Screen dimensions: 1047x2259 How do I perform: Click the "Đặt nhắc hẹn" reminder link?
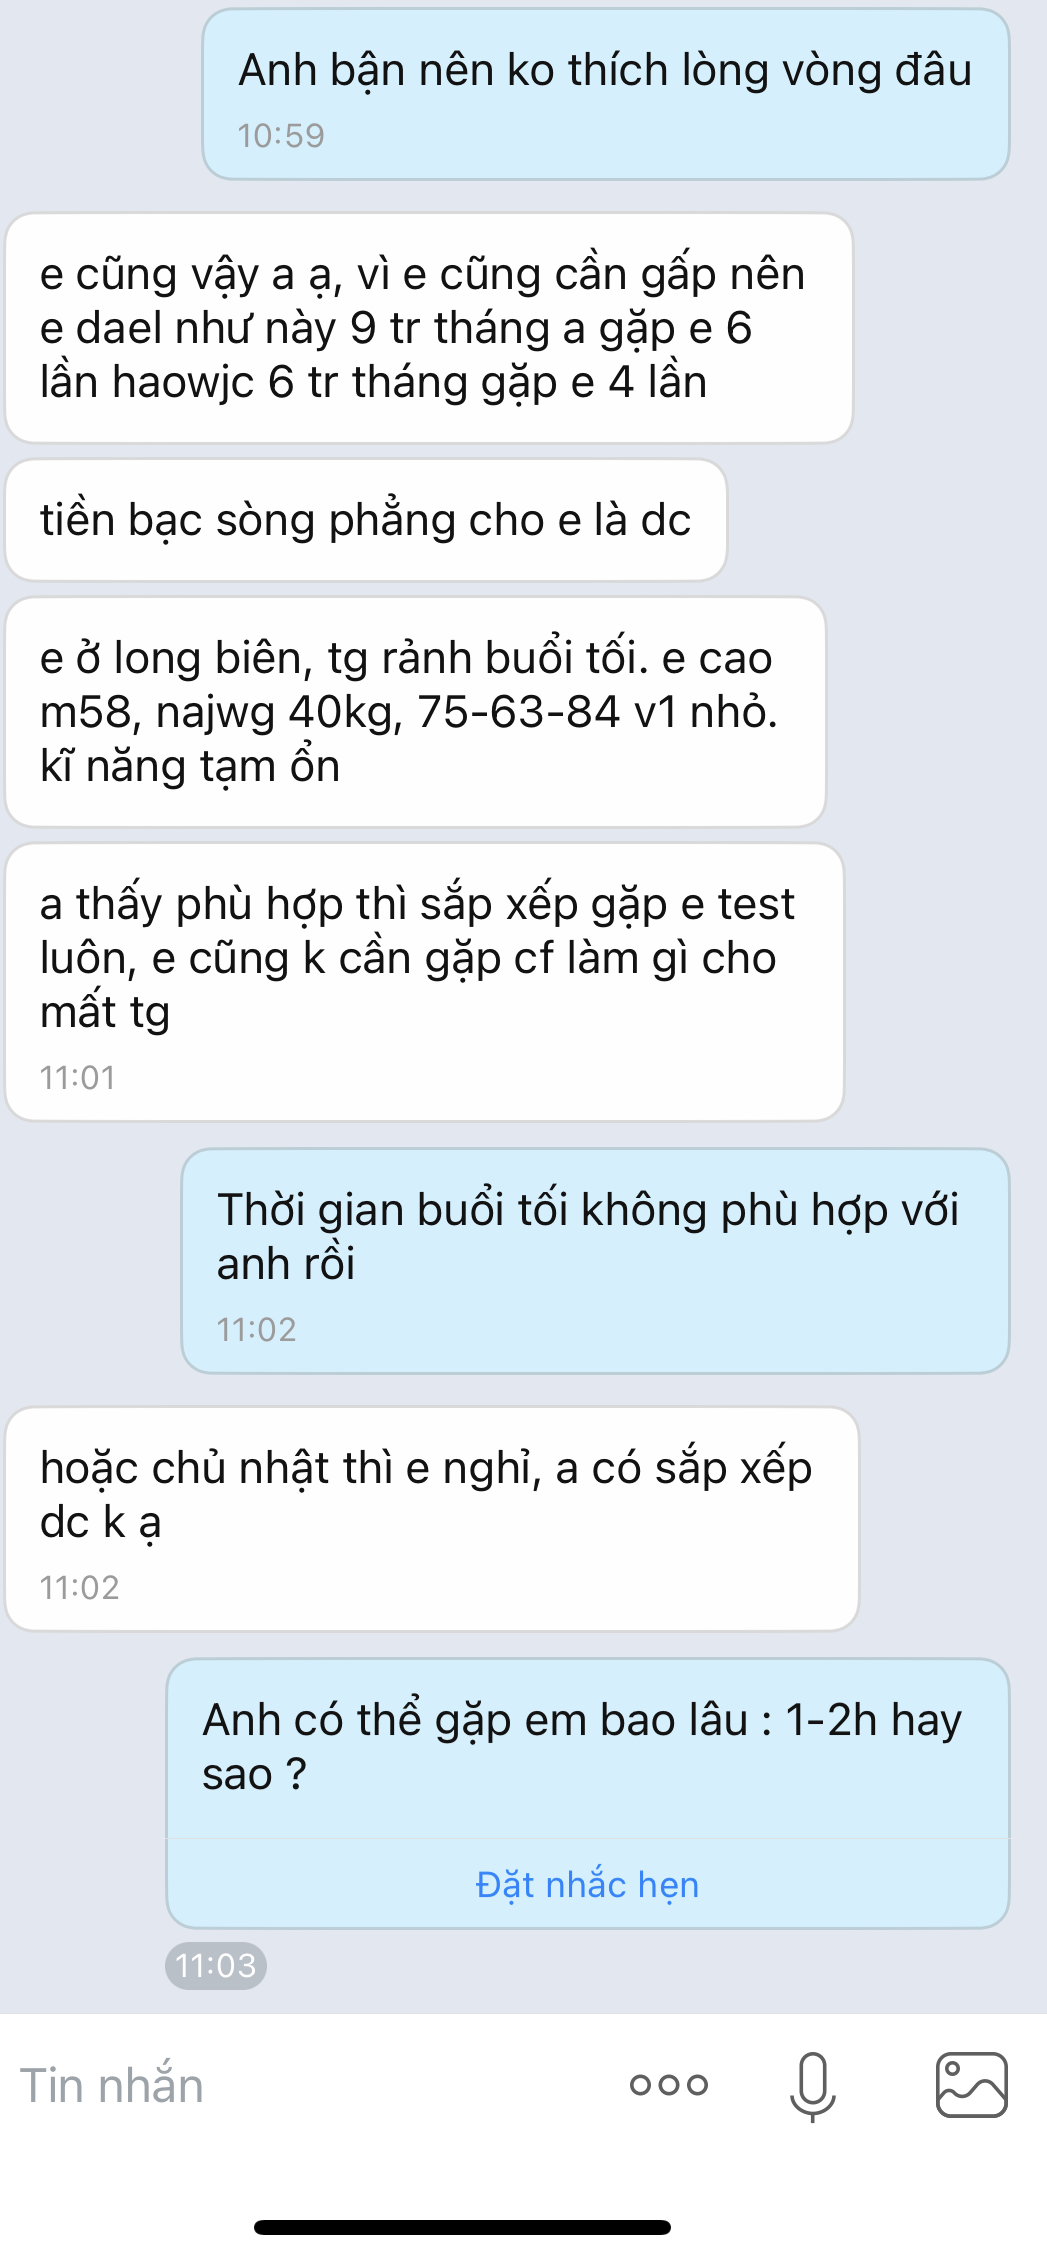(587, 1885)
